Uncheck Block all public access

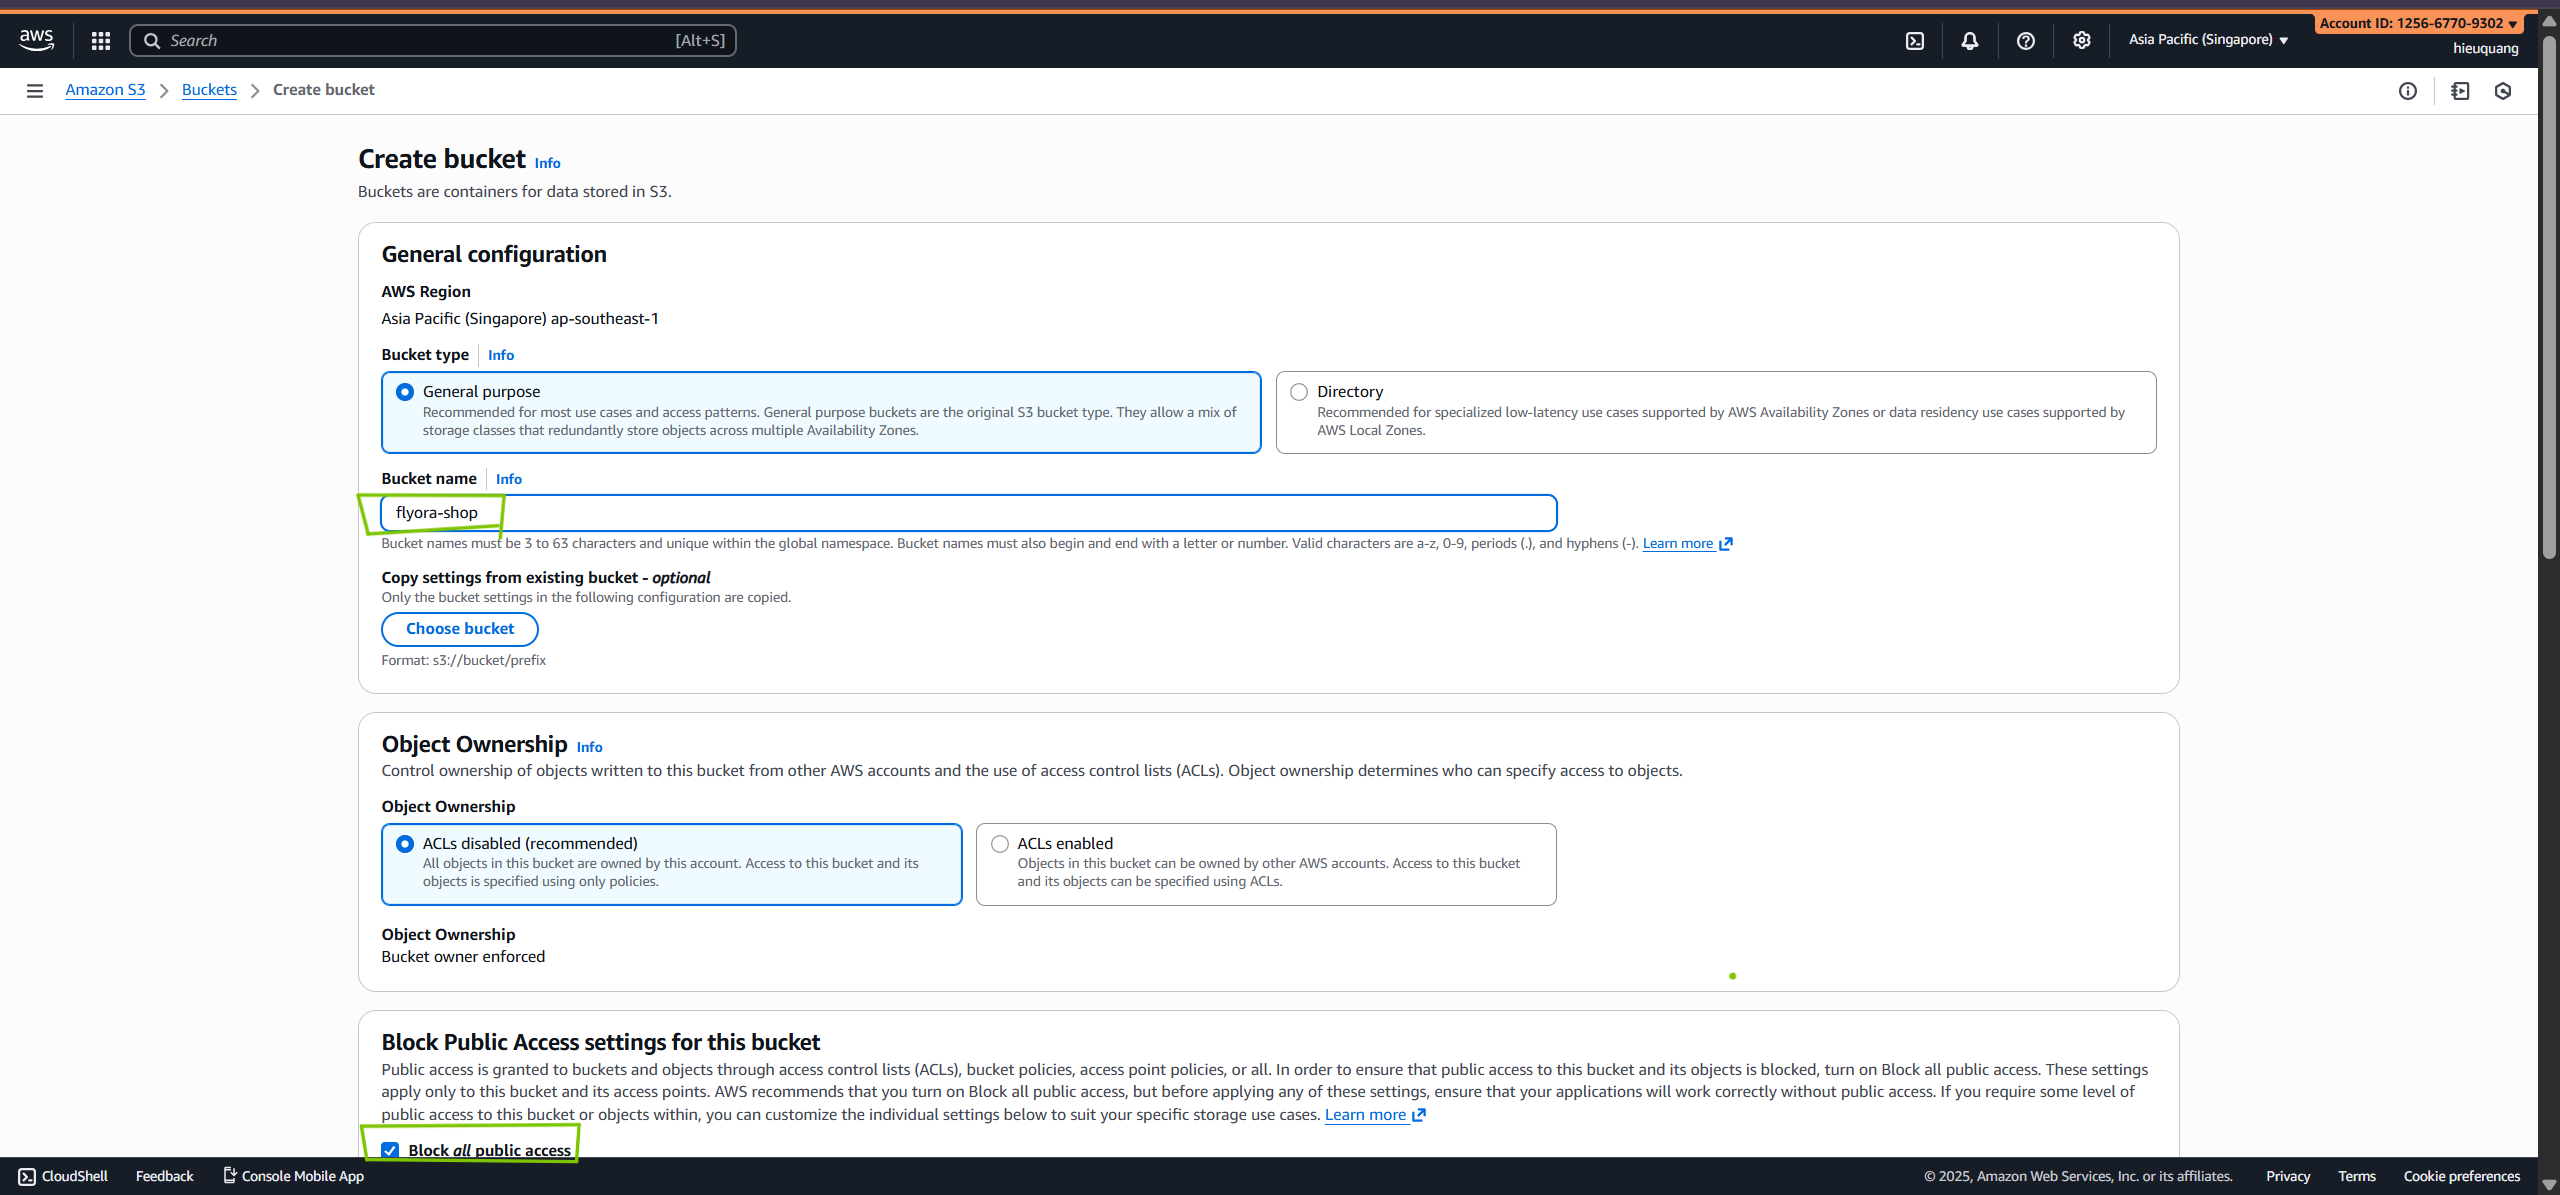390,1150
